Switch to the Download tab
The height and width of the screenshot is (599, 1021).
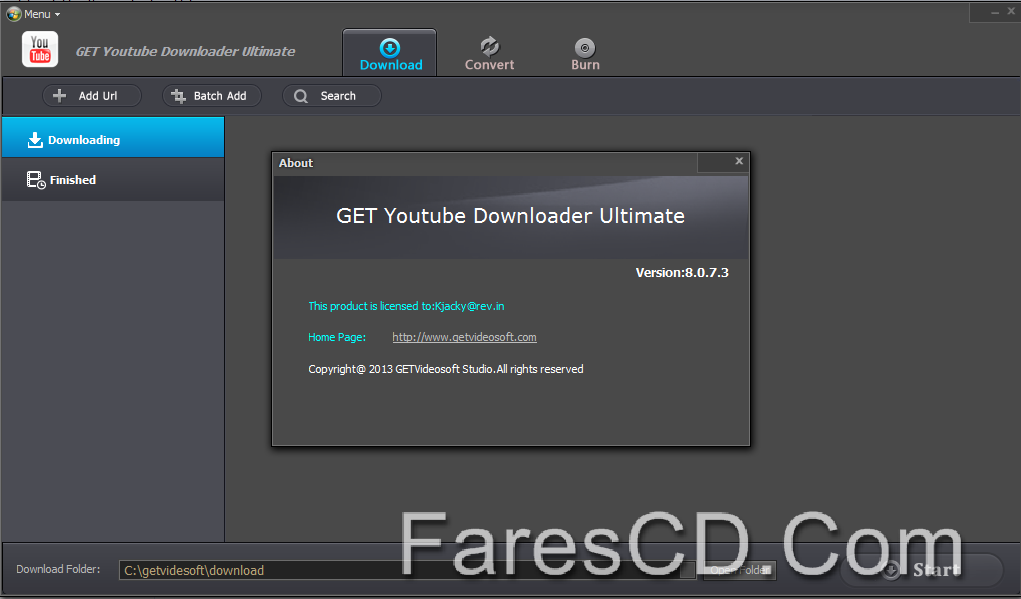pos(390,53)
